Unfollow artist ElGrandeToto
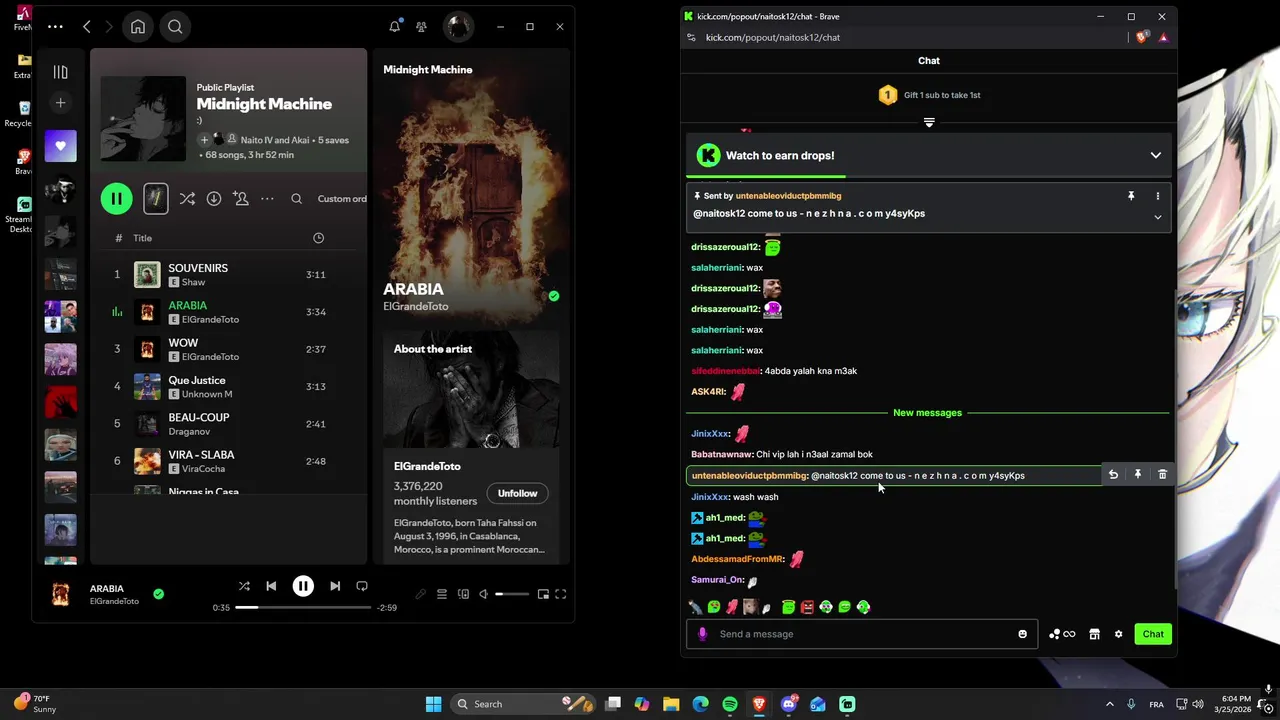Image resolution: width=1280 pixels, height=720 pixels. tap(517, 493)
